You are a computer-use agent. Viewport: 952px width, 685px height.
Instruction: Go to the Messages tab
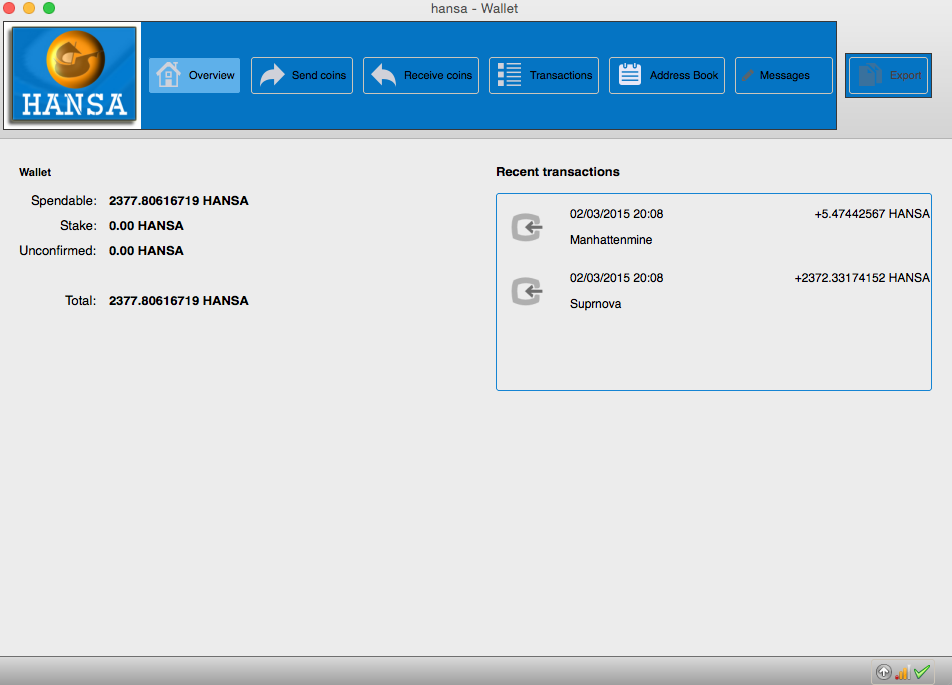click(784, 75)
